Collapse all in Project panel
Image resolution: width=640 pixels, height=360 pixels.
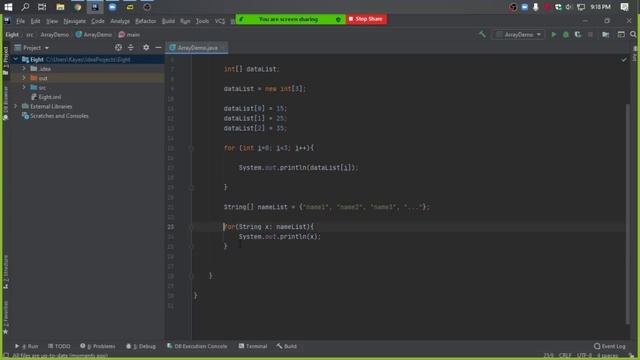(x=131, y=48)
